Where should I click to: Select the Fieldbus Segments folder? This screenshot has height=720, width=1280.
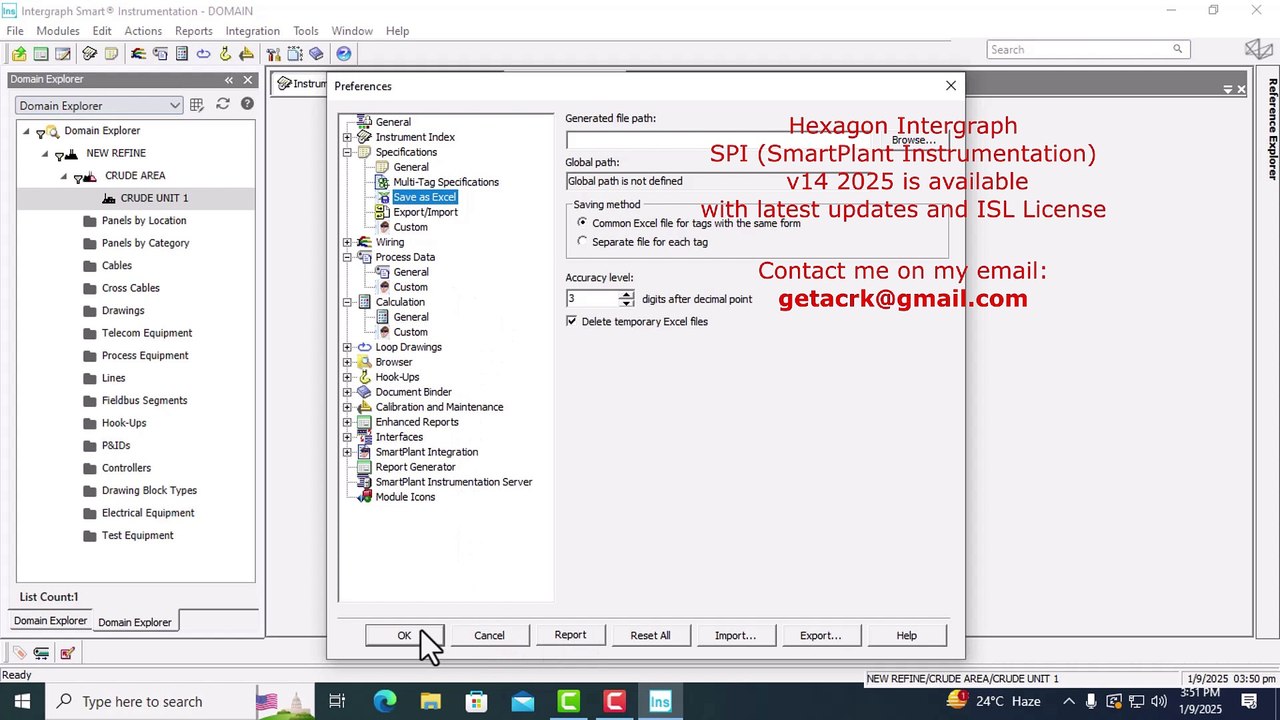(144, 400)
